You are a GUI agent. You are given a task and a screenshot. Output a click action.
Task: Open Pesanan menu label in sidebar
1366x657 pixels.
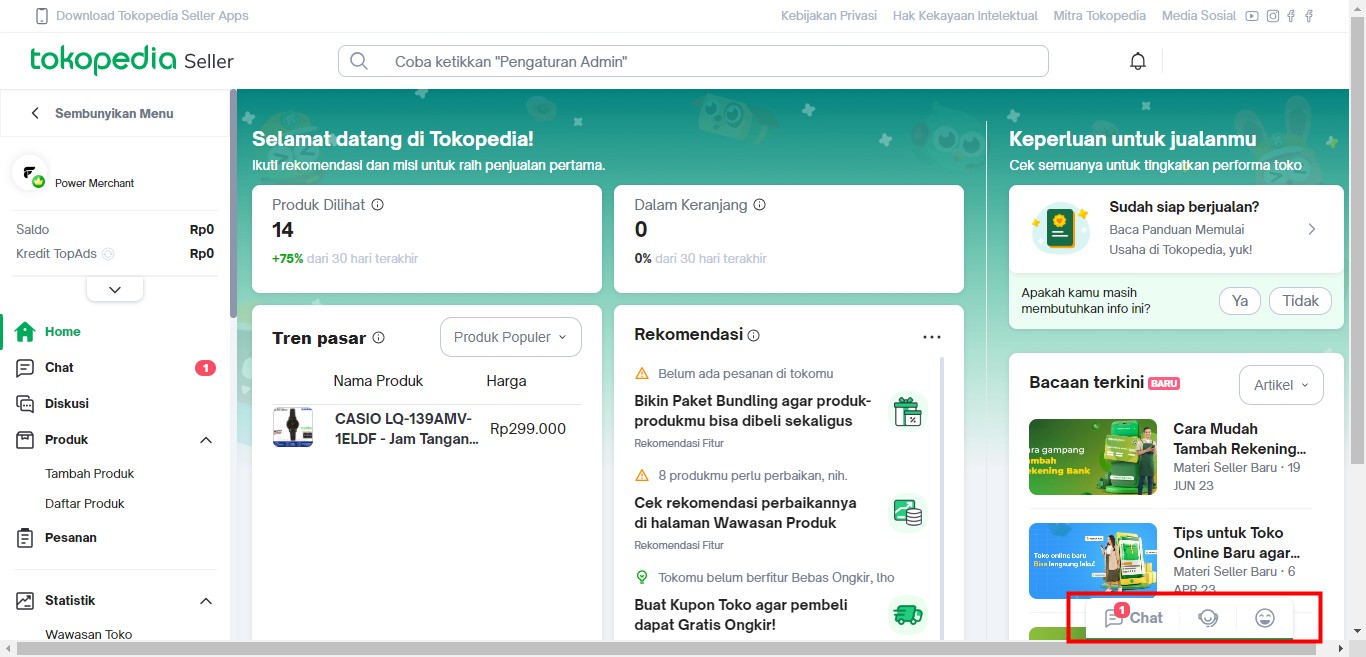coord(71,538)
